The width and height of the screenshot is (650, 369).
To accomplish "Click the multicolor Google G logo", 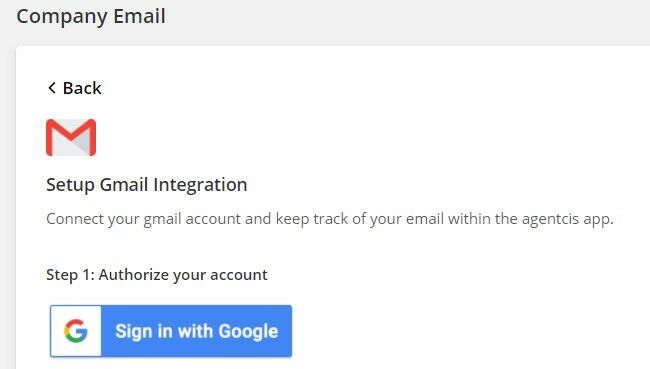I will click(76, 331).
